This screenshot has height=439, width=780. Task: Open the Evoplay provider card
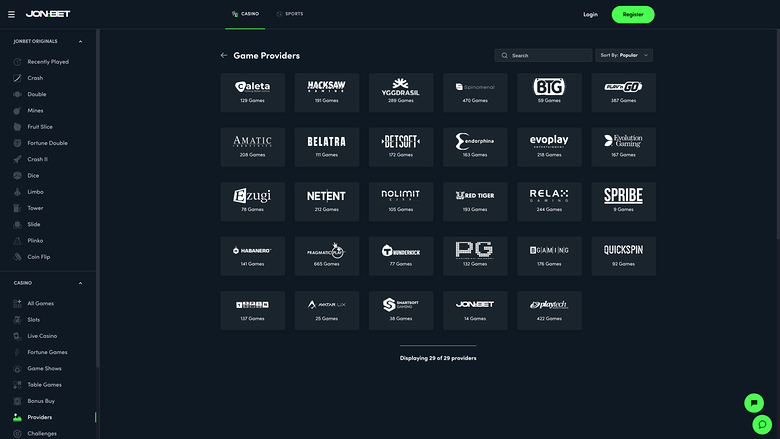549,147
